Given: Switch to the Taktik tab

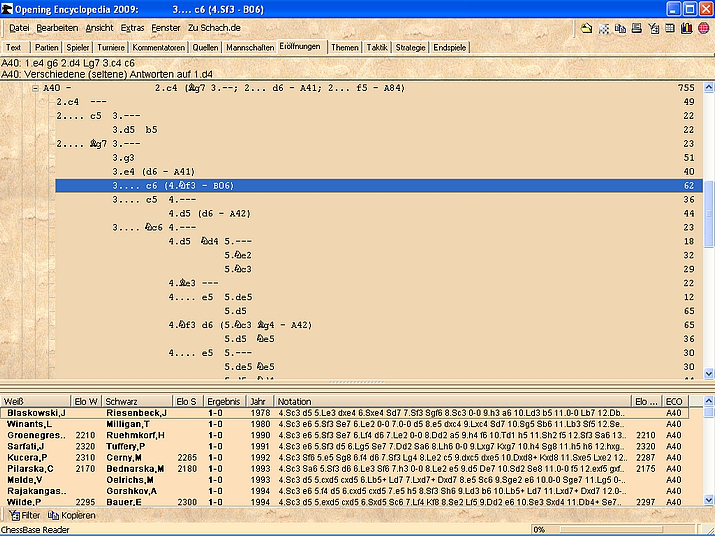Looking at the screenshot, I should (x=377, y=47).
